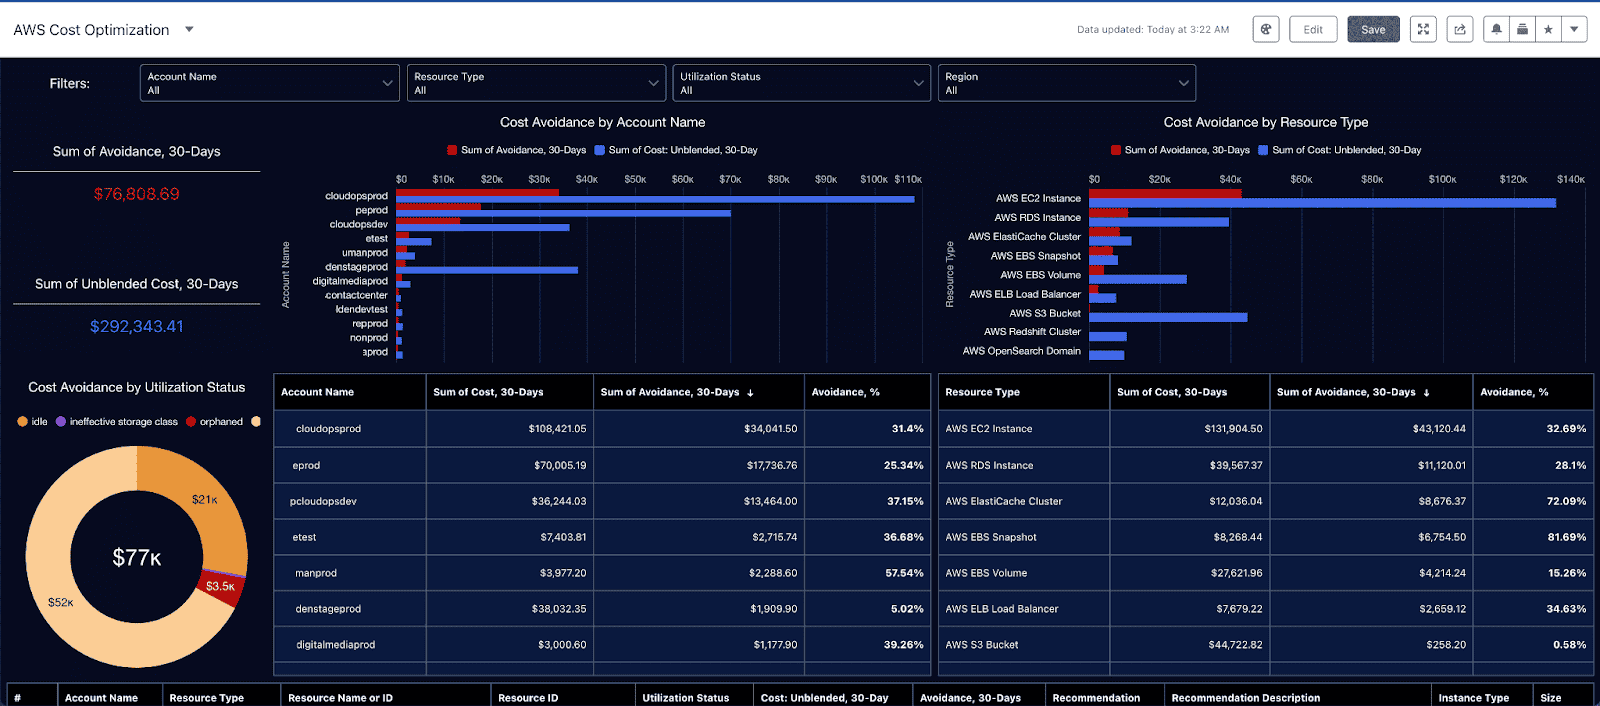This screenshot has height=706, width=1600.
Task: Select manprod row in account table
Action: coord(601,573)
